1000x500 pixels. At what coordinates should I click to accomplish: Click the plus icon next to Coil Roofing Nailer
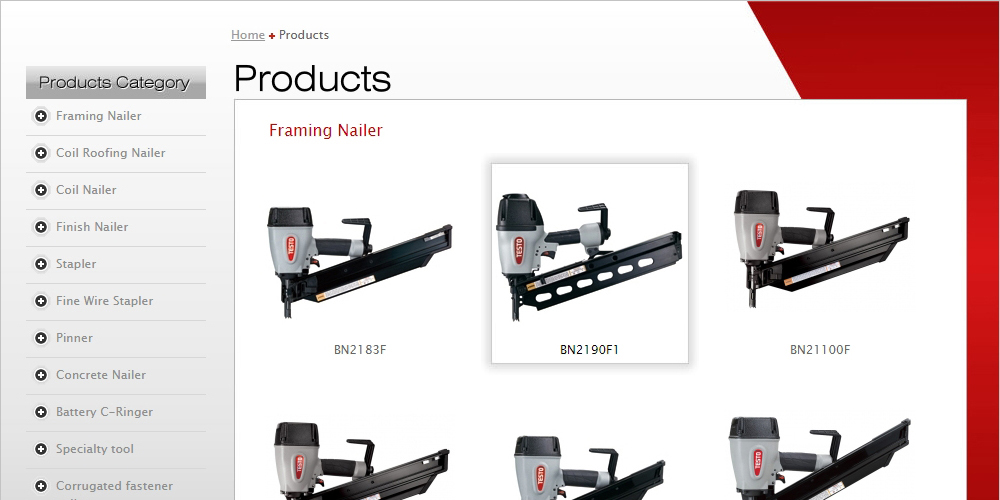(41, 153)
